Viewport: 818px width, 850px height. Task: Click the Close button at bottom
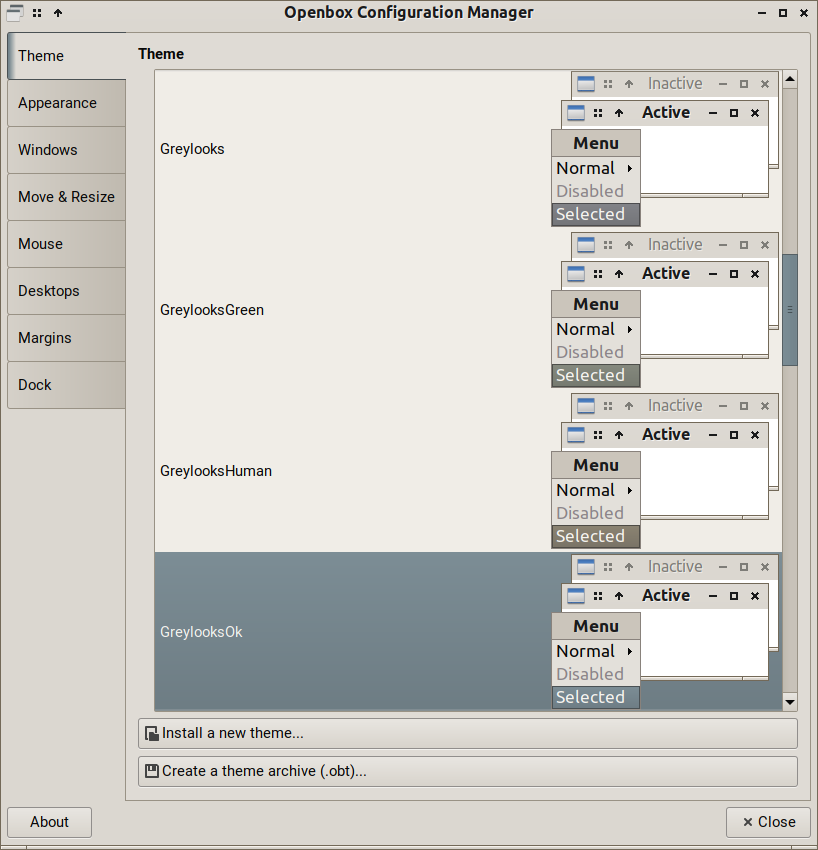(x=768, y=822)
